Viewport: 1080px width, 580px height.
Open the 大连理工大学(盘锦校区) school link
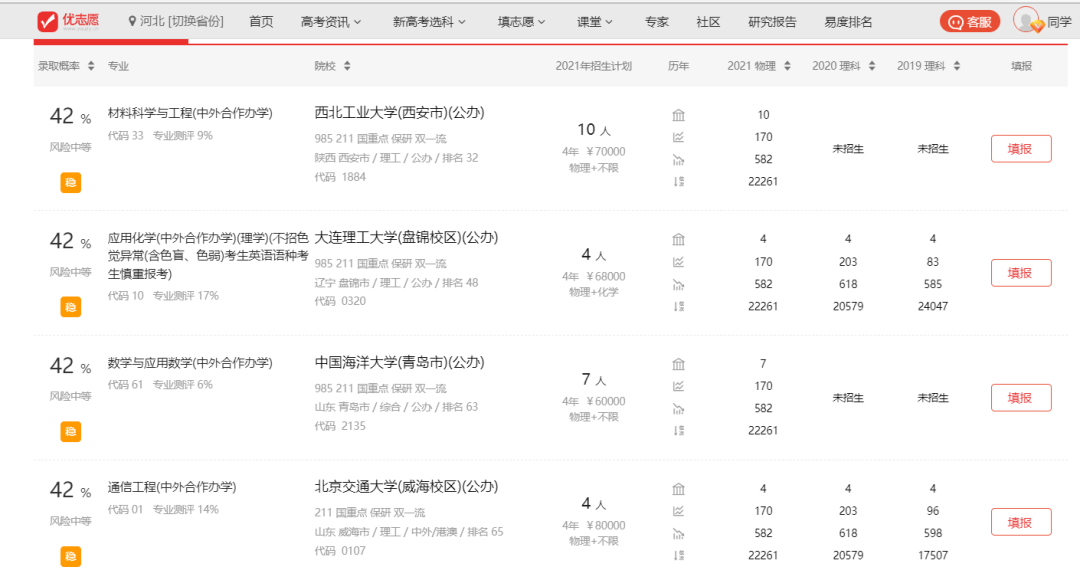(406, 238)
